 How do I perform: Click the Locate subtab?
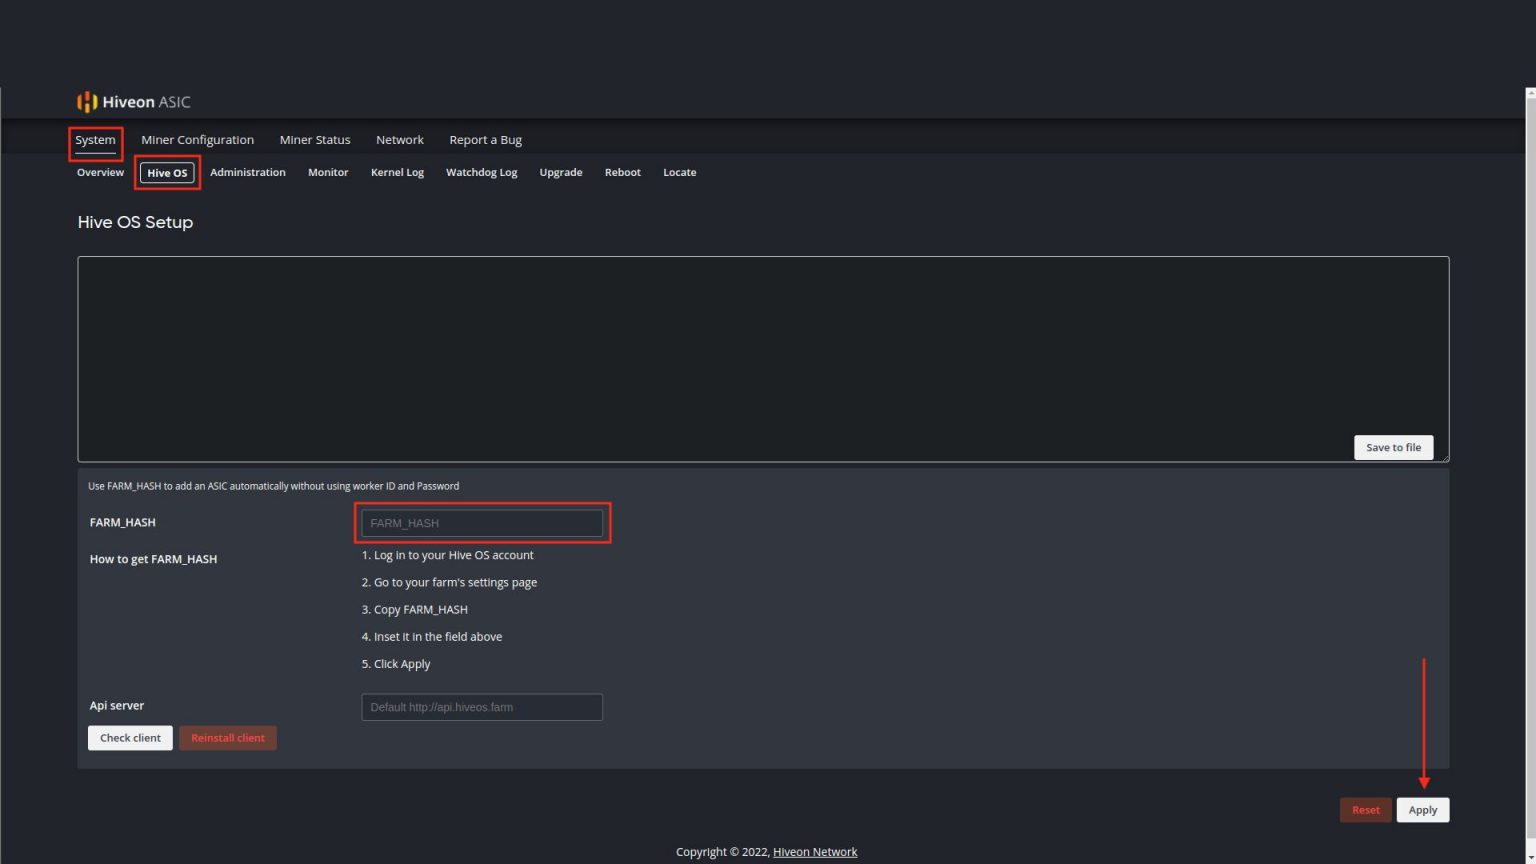(679, 173)
